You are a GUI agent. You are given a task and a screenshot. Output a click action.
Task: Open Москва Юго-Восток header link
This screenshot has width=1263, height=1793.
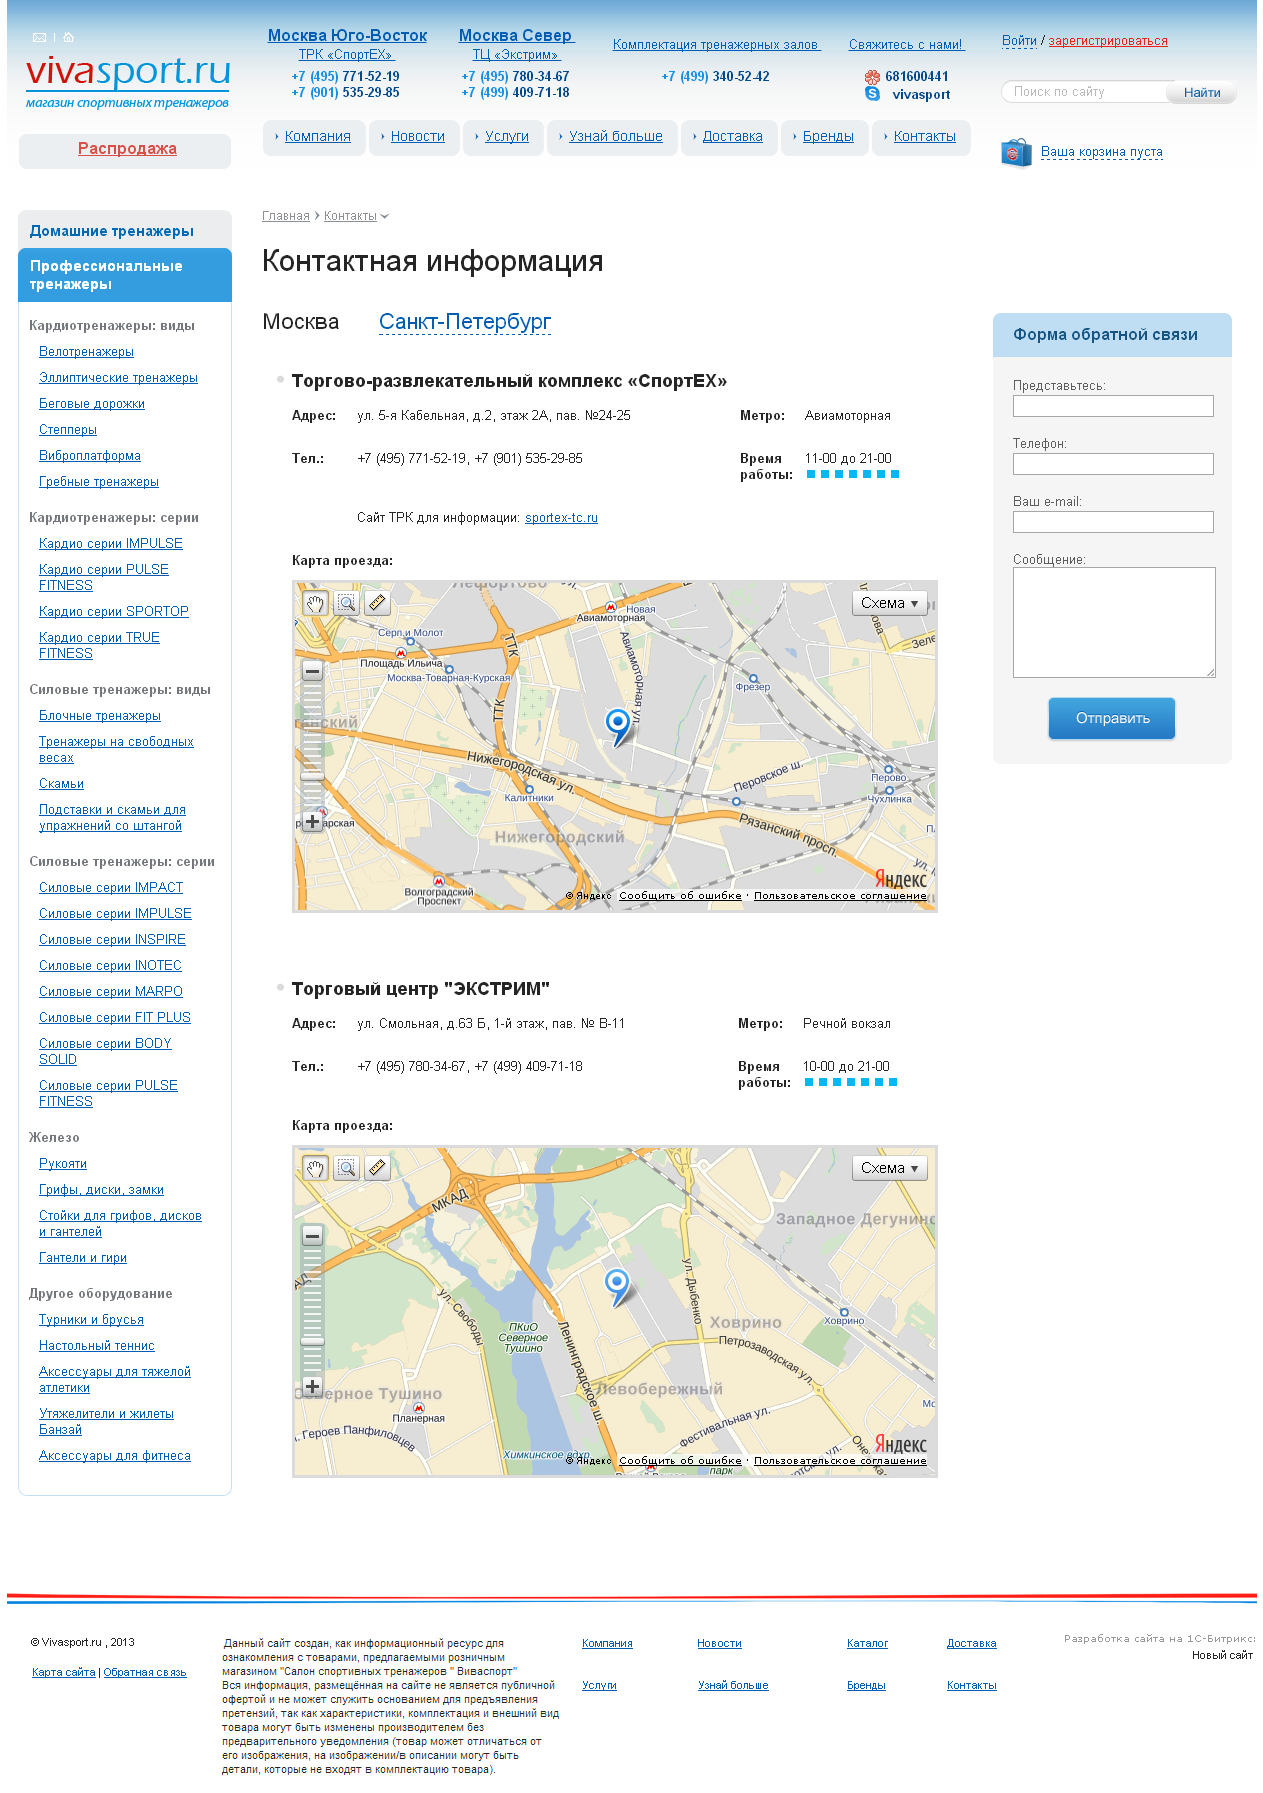coord(347,36)
